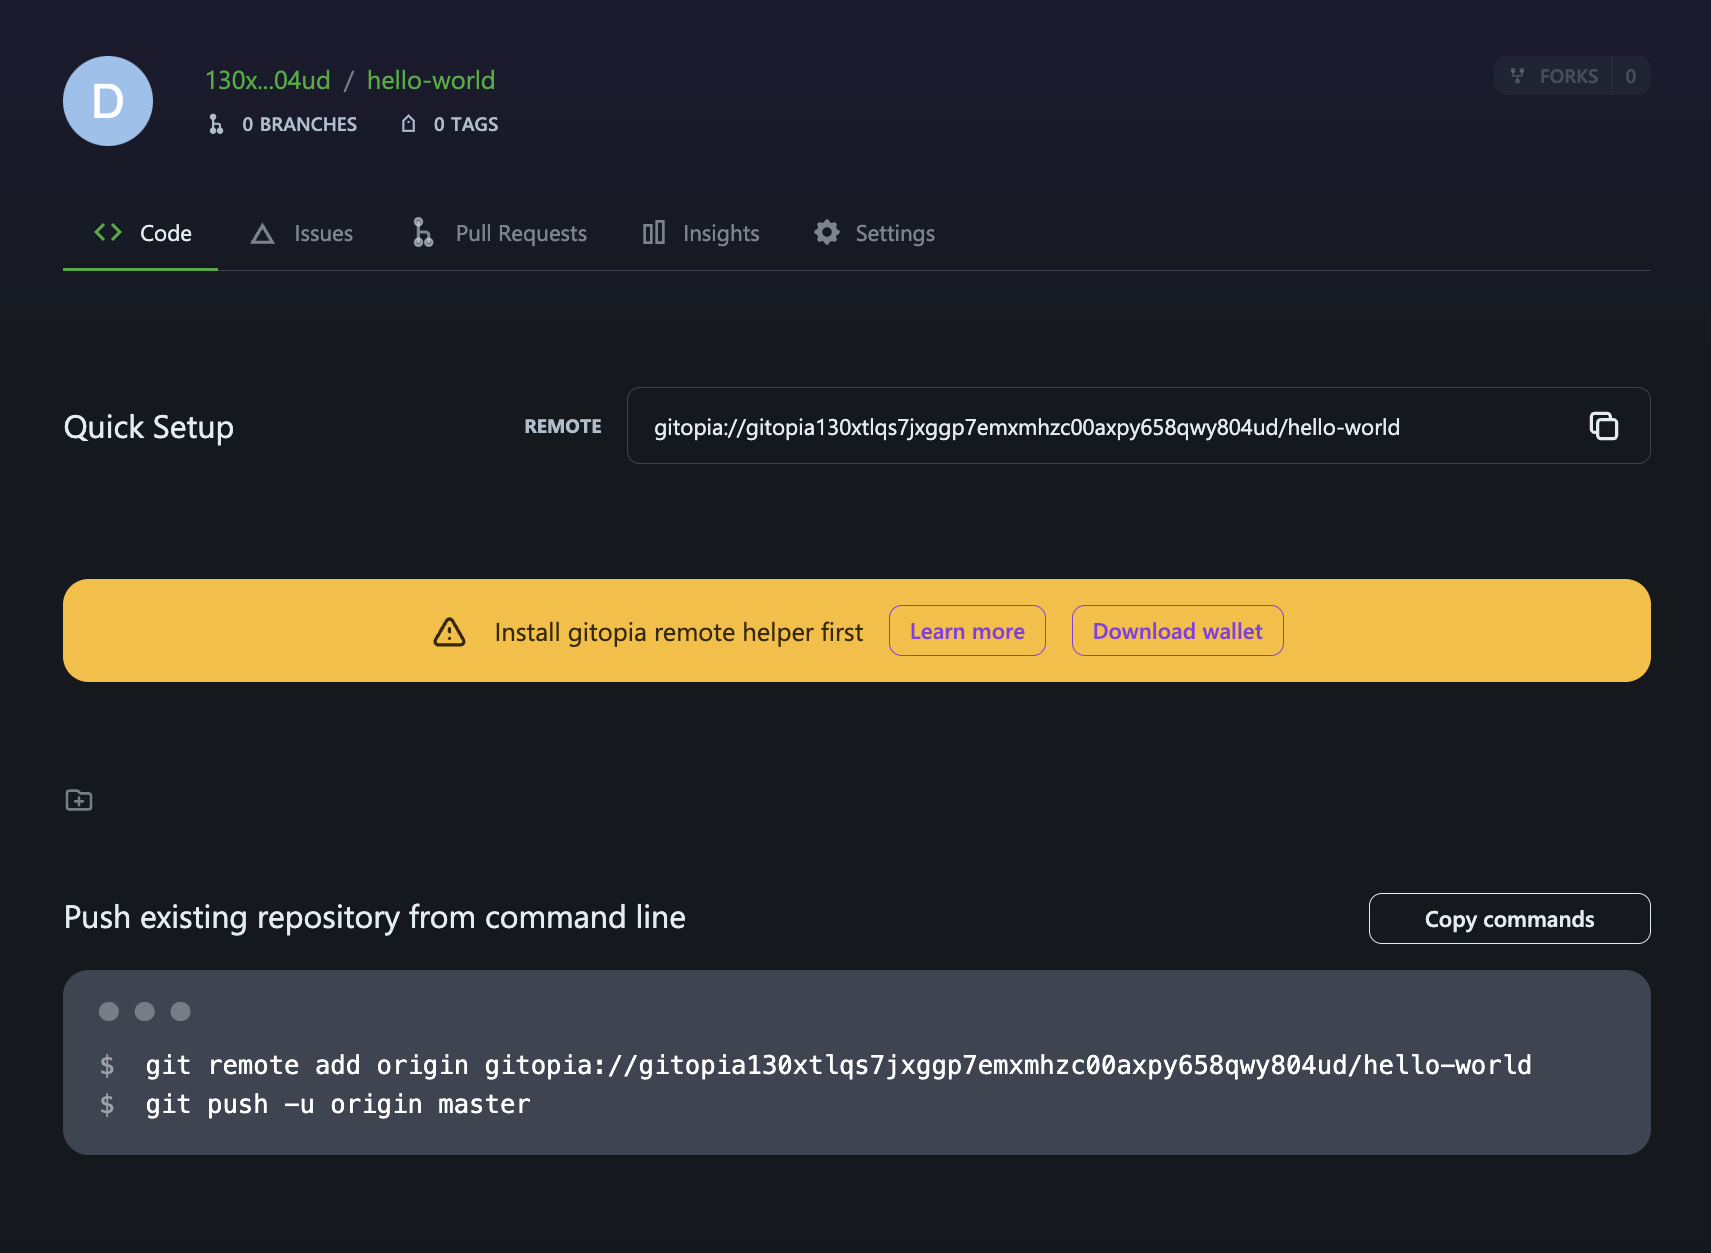
Task: Copy the remote URL with the copy icon
Action: (1604, 426)
